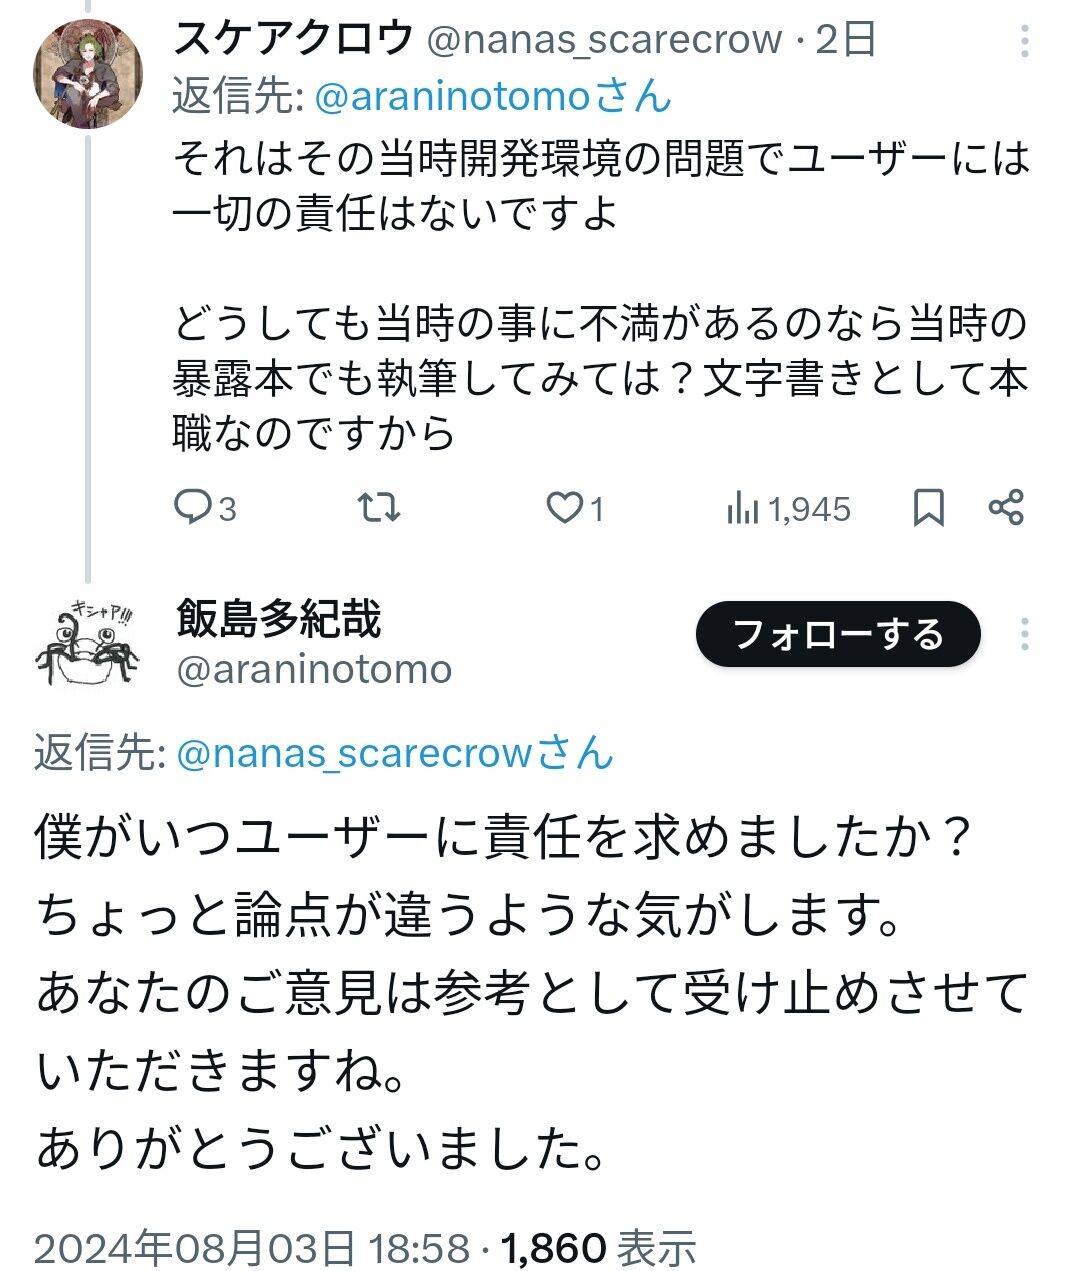Click the share icon on tweet
The height and width of the screenshot is (1271, 1080).
(x=1006, y=508)
